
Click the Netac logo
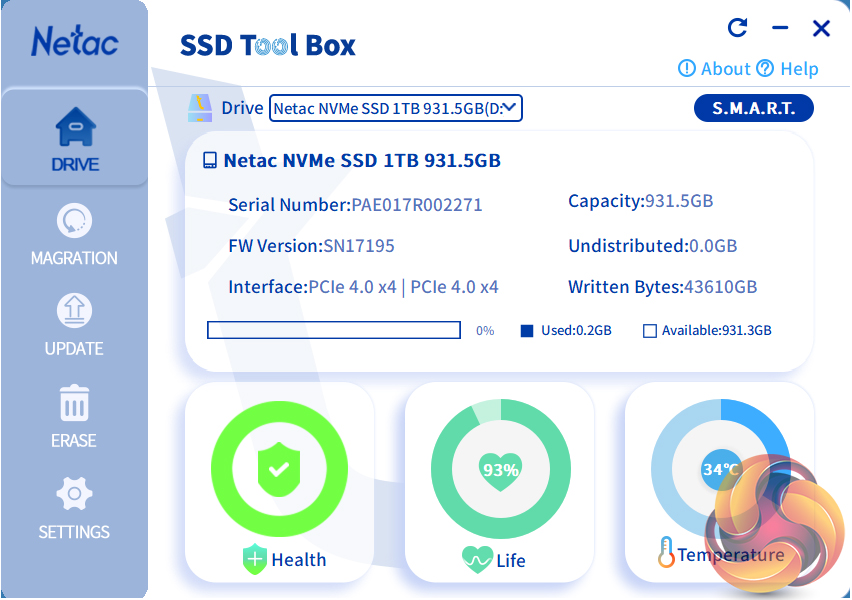74,41
